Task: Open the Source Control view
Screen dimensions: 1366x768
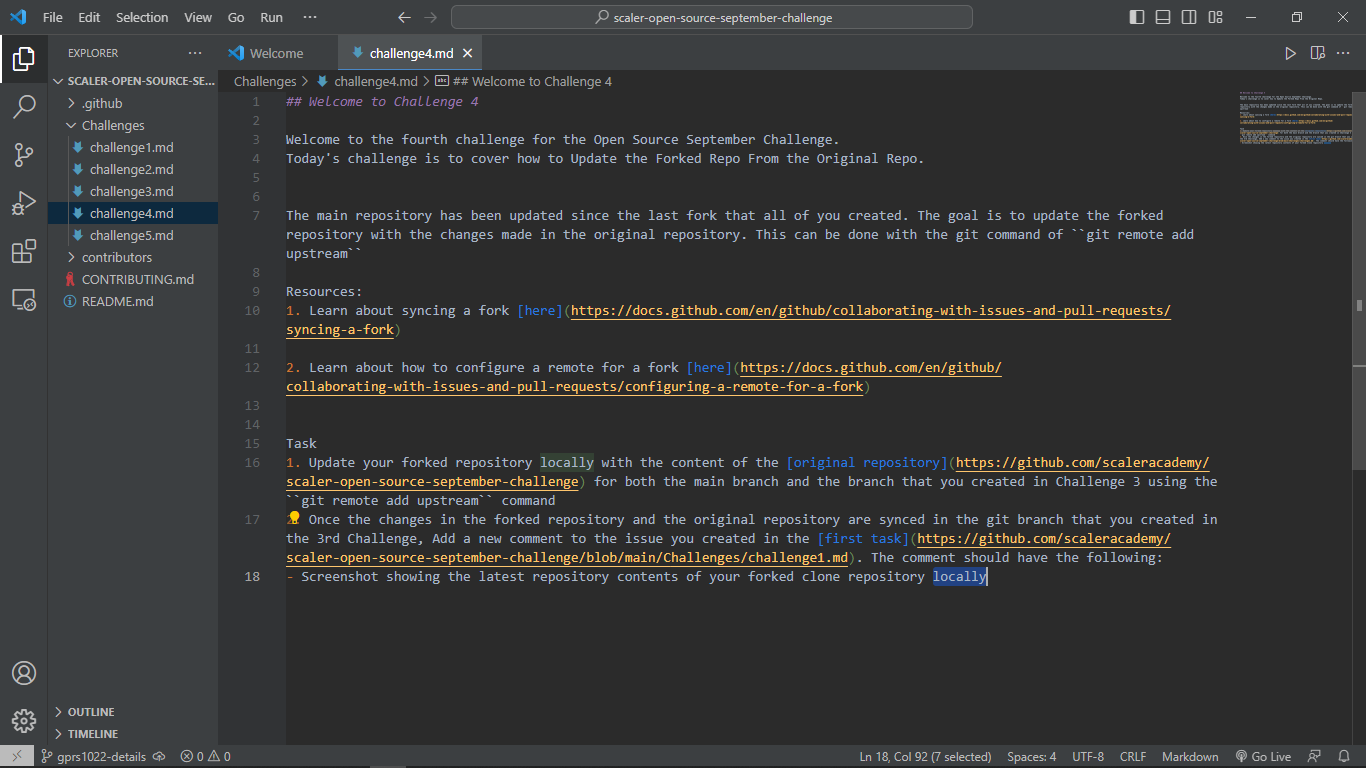Action: 24,153
